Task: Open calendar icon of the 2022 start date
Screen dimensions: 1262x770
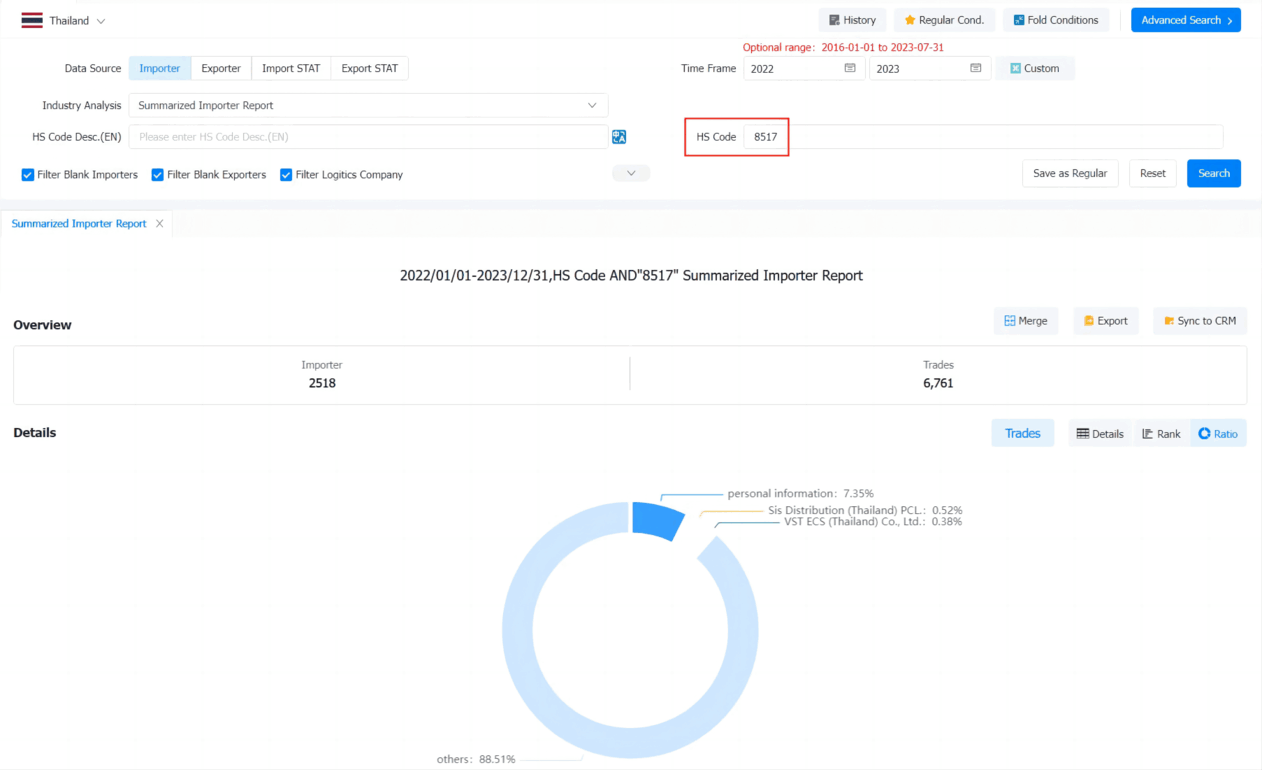Action: [850, 68]
